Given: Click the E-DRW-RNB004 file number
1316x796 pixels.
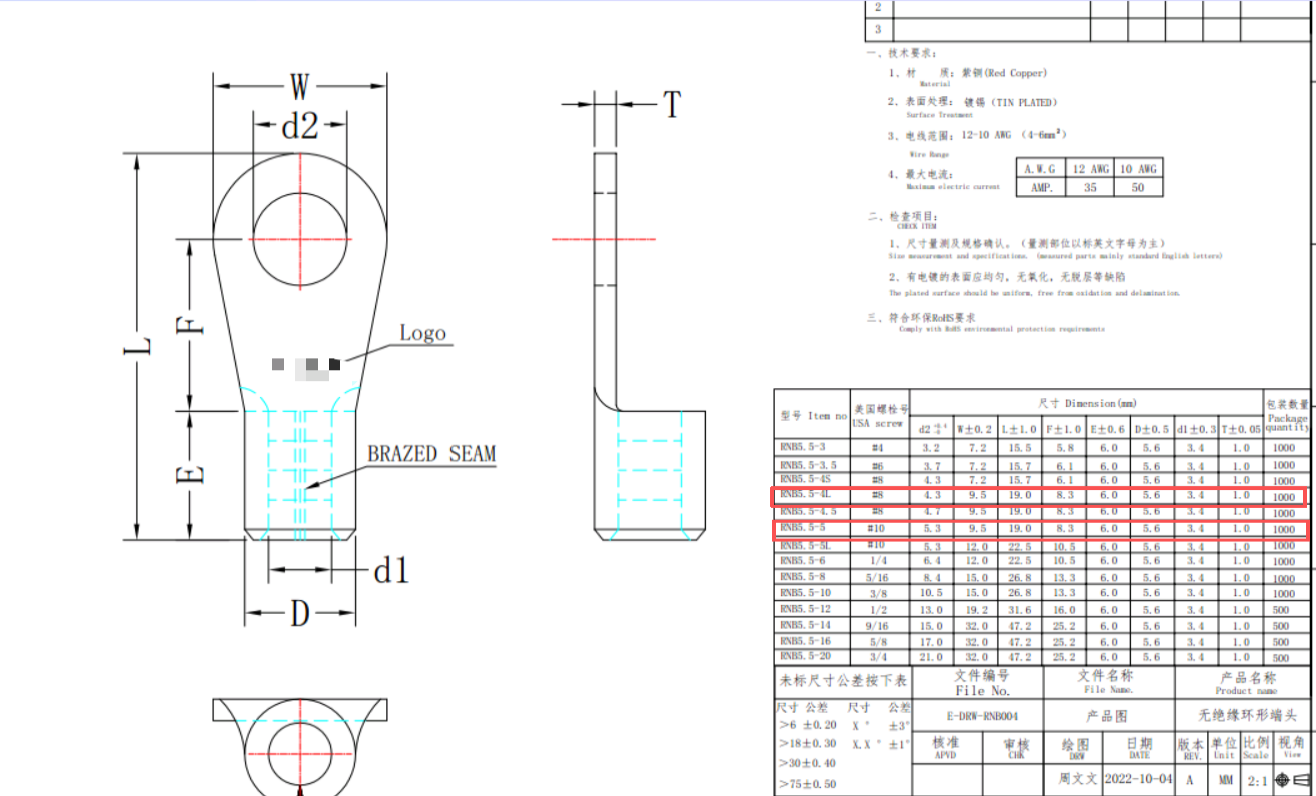Looking at the screenshot, I should pyautogui.click(x=978, y=717).
